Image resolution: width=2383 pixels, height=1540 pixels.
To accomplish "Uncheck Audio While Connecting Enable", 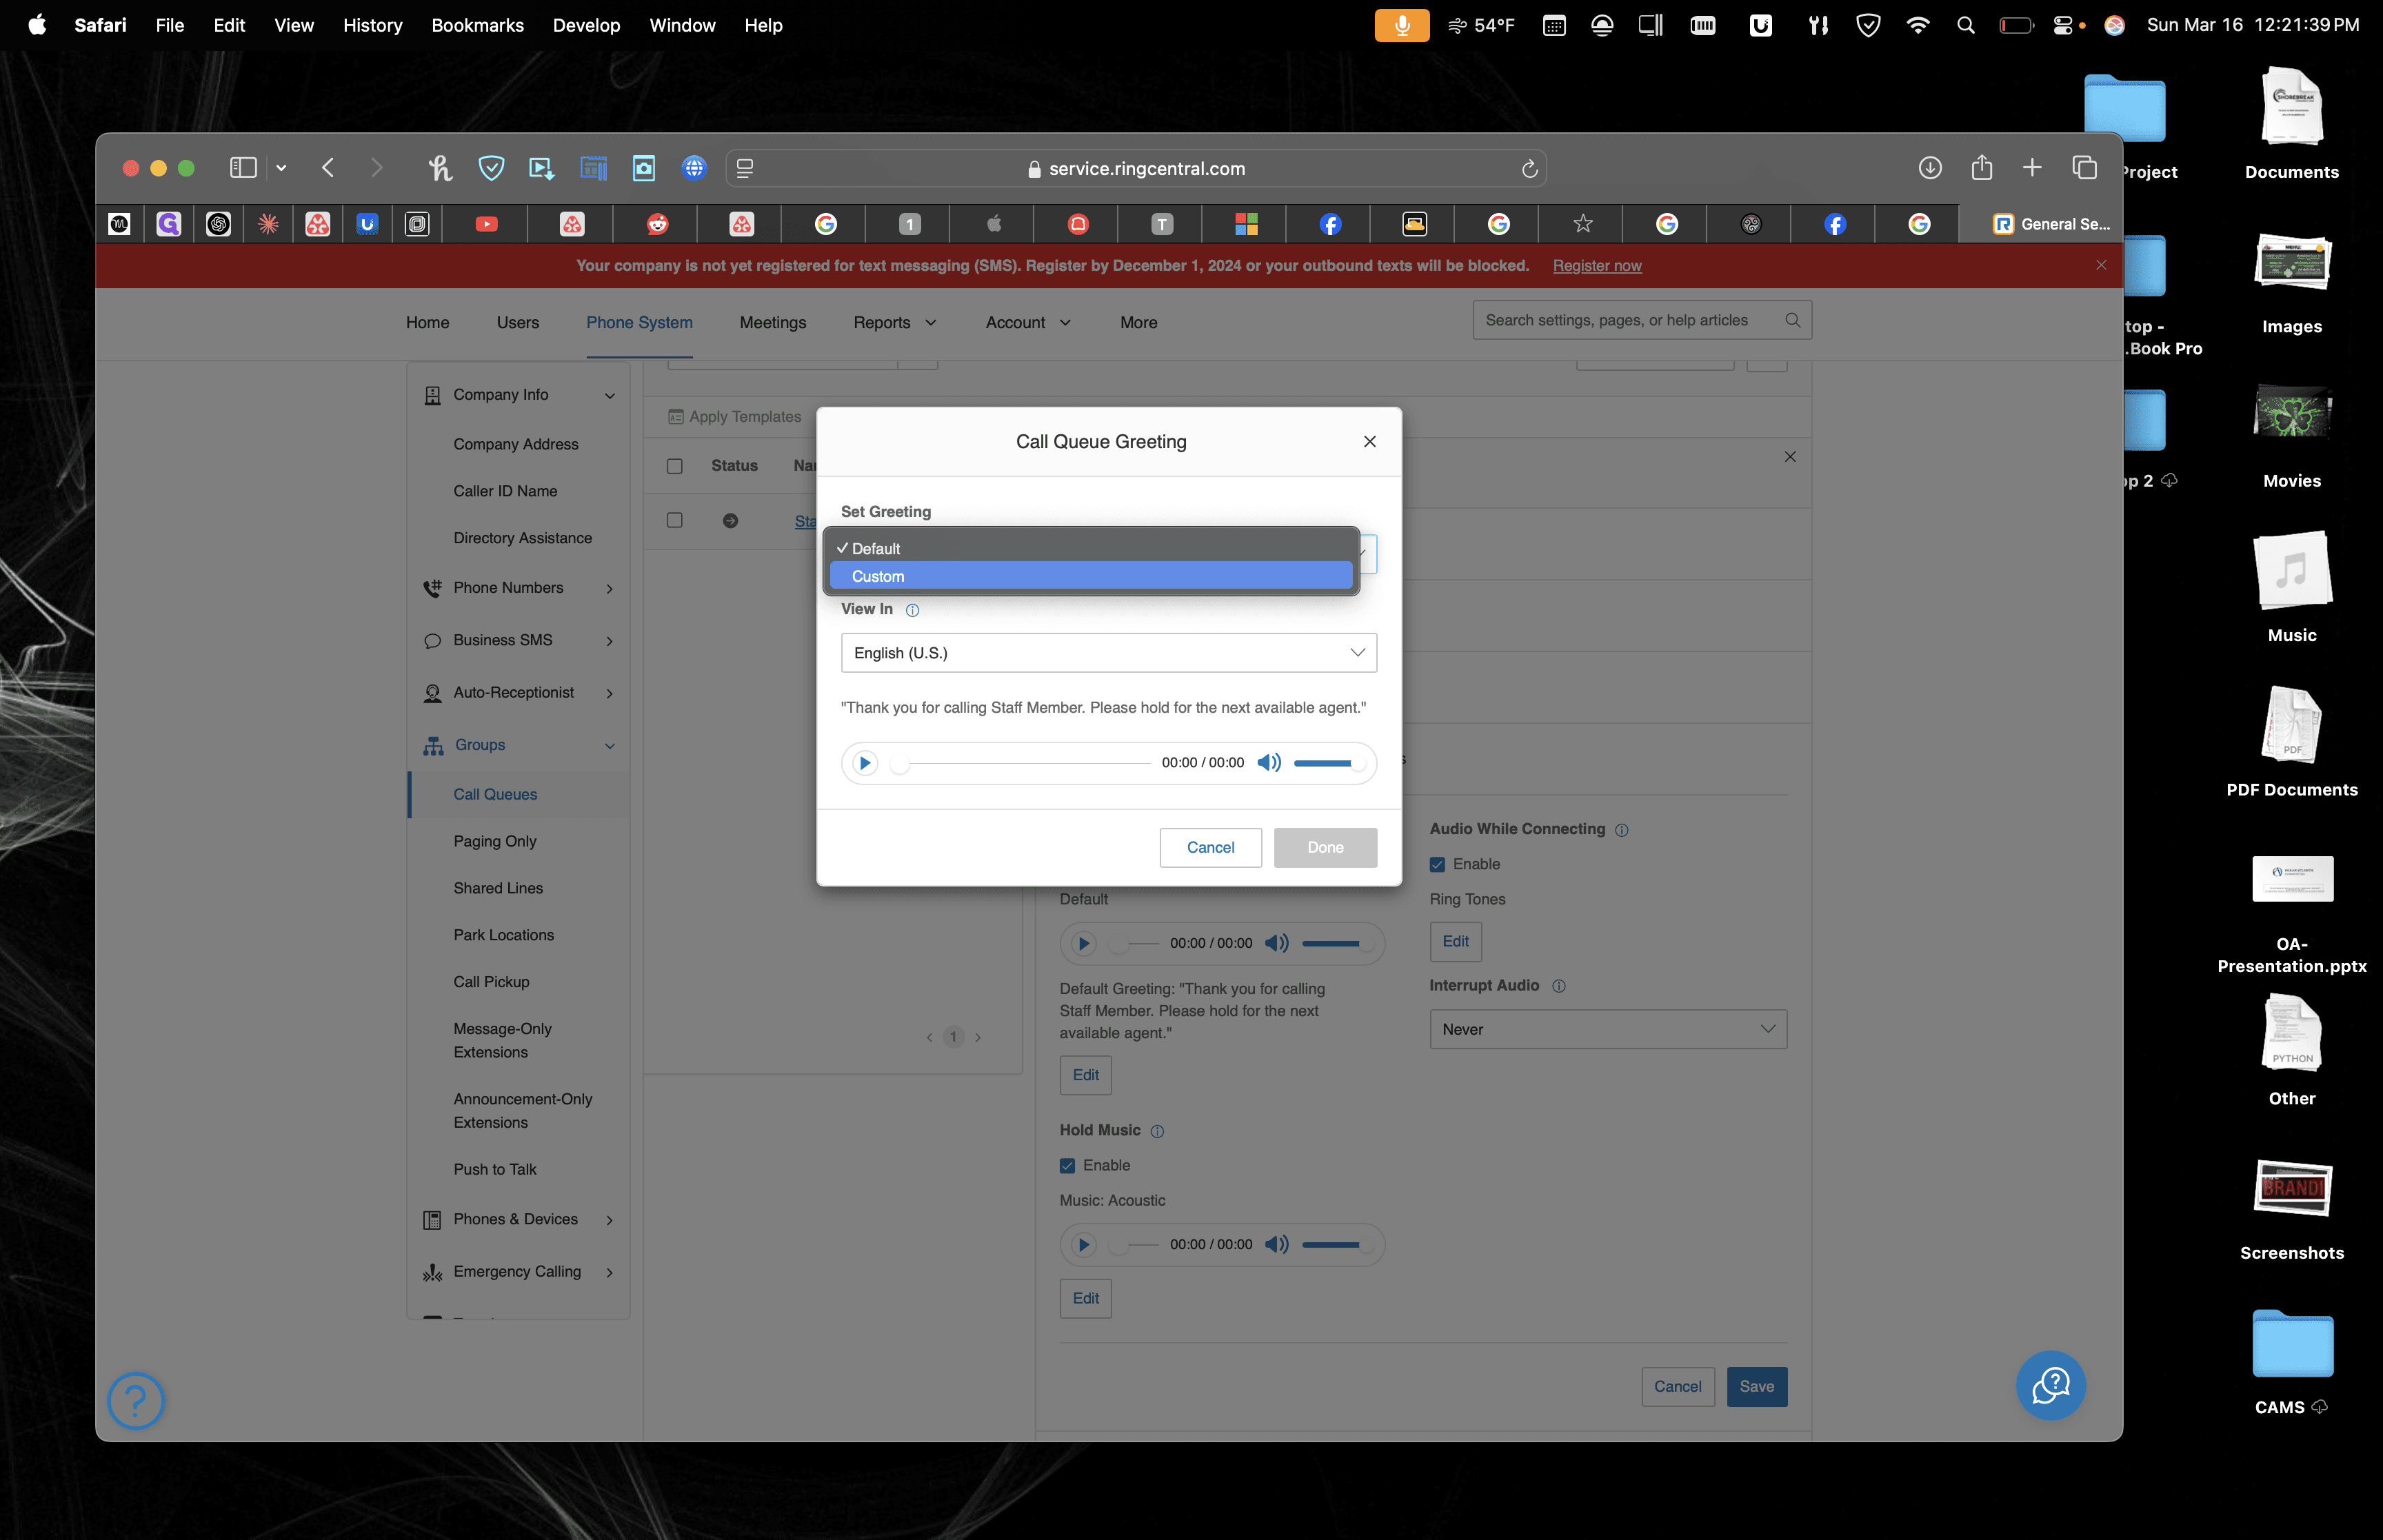I will click(x=1437, y=864).
